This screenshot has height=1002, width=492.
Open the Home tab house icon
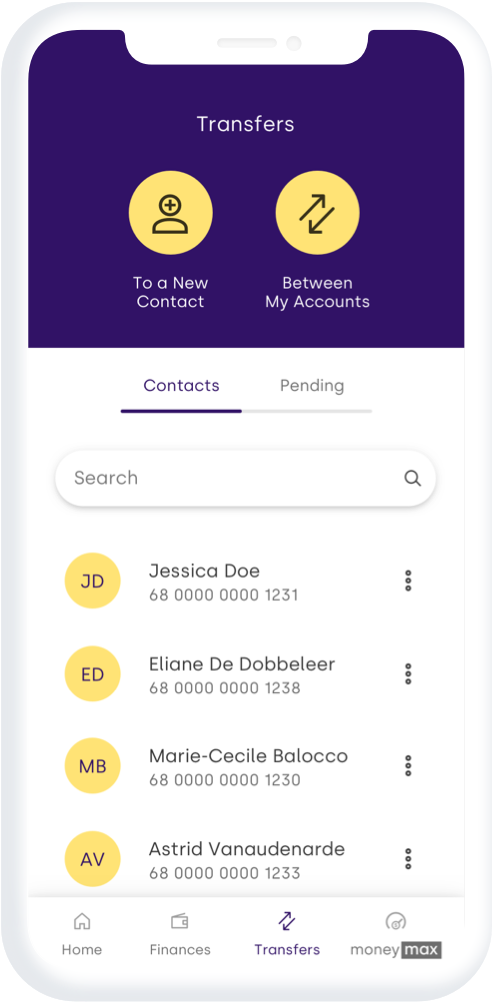click(x=82, y=921)
